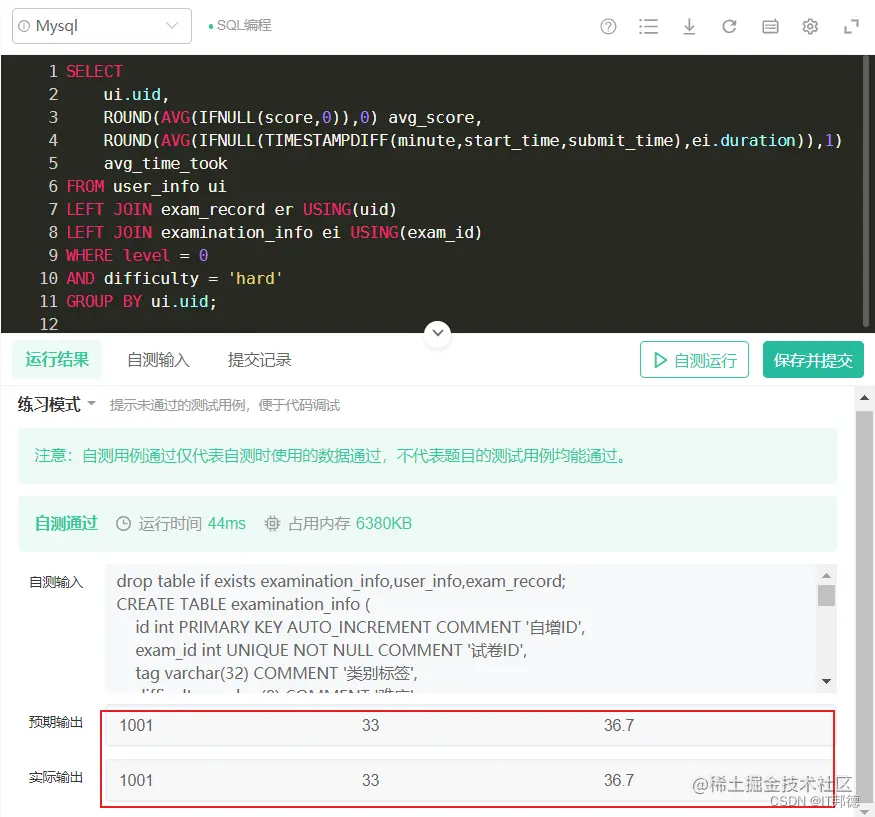Image resolution: width=875 pixels, height=817 pixels.
Task: Toggle fullscreen expand icon
Action: pyautogui.click(x=851, y=26)
